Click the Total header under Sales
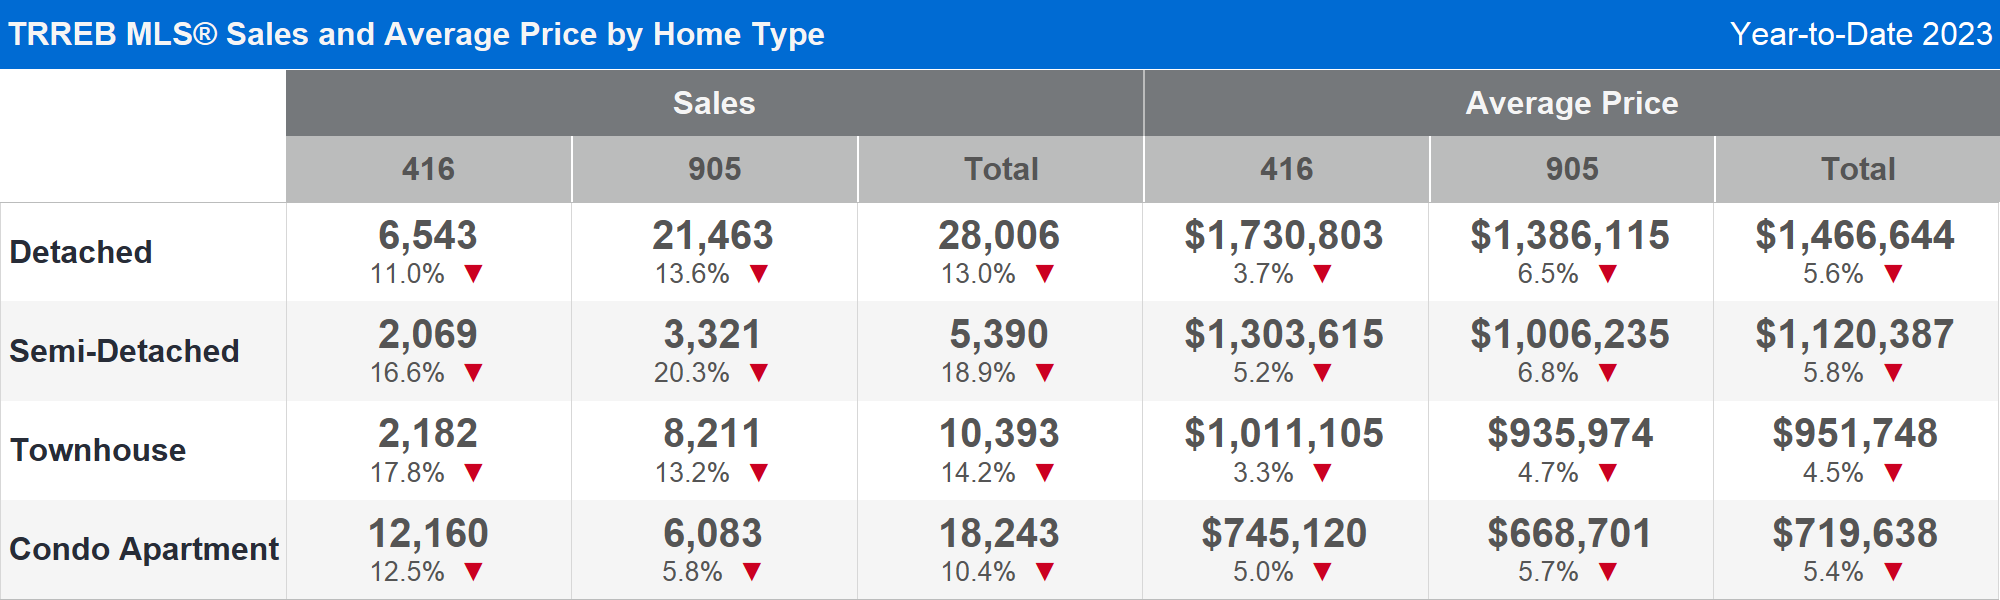 click(1001, 169)
